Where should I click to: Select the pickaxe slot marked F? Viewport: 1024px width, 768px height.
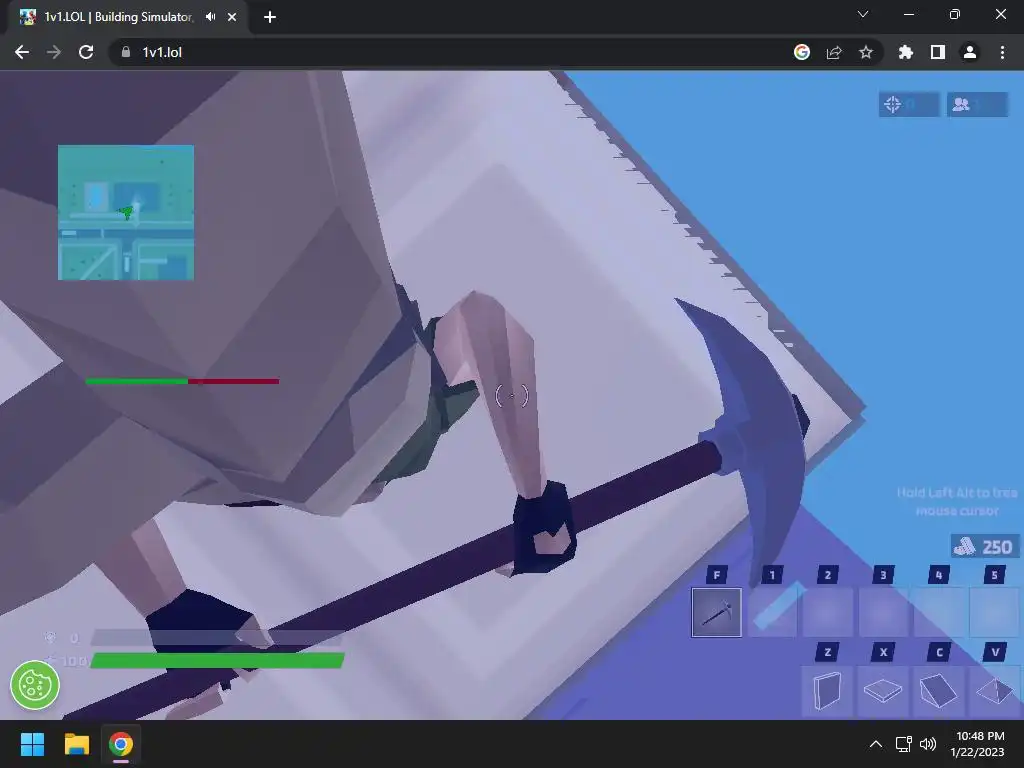(x=716, y=612)
